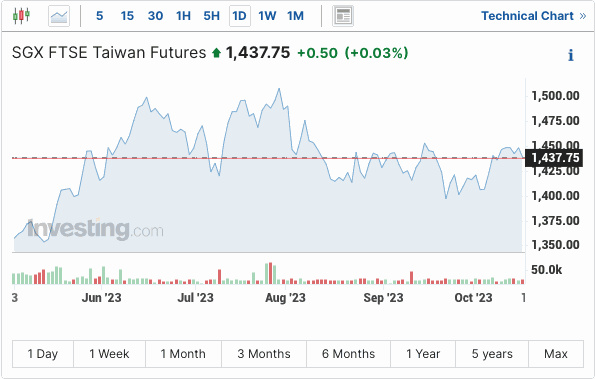Open the Technical Chart link
The height and width of the screenshot is (379, 595).
534,16
